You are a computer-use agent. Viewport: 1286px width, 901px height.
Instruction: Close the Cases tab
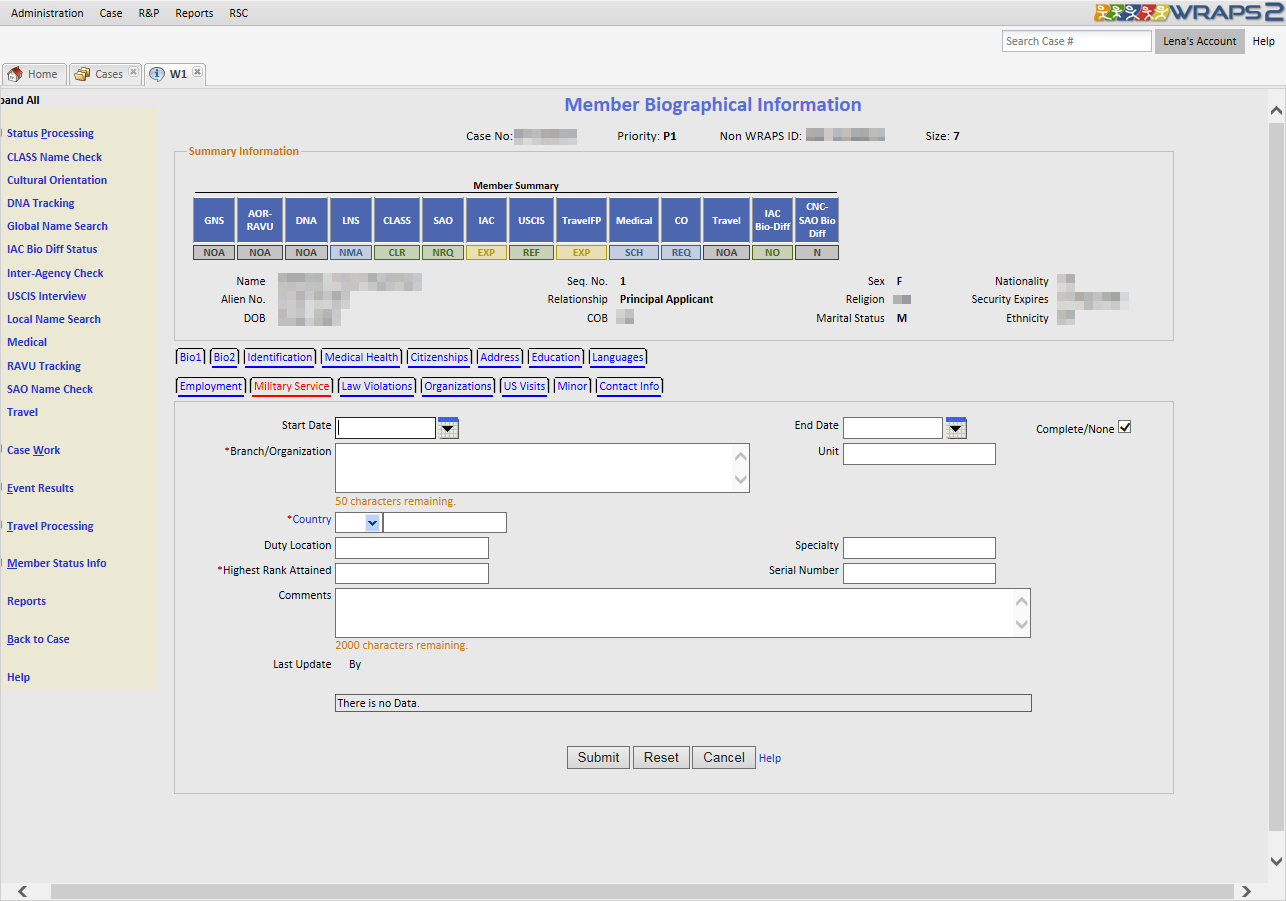(x=133, y=72)
